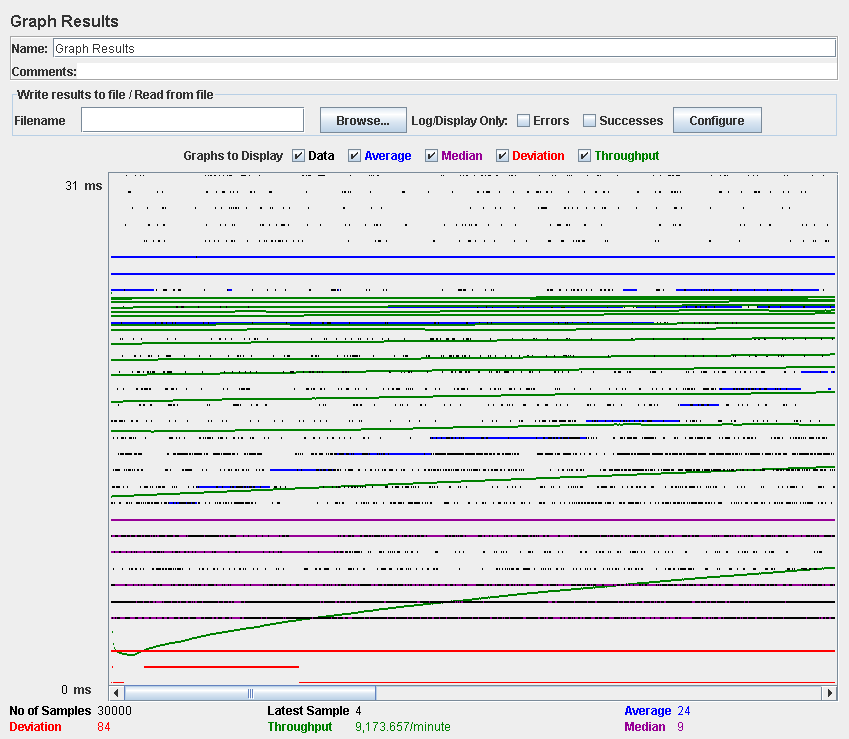The height and width of the screenshot is (739, 849).
Task: Toggle the Deviation graph checkbox
Action: (x=502, y=156)
